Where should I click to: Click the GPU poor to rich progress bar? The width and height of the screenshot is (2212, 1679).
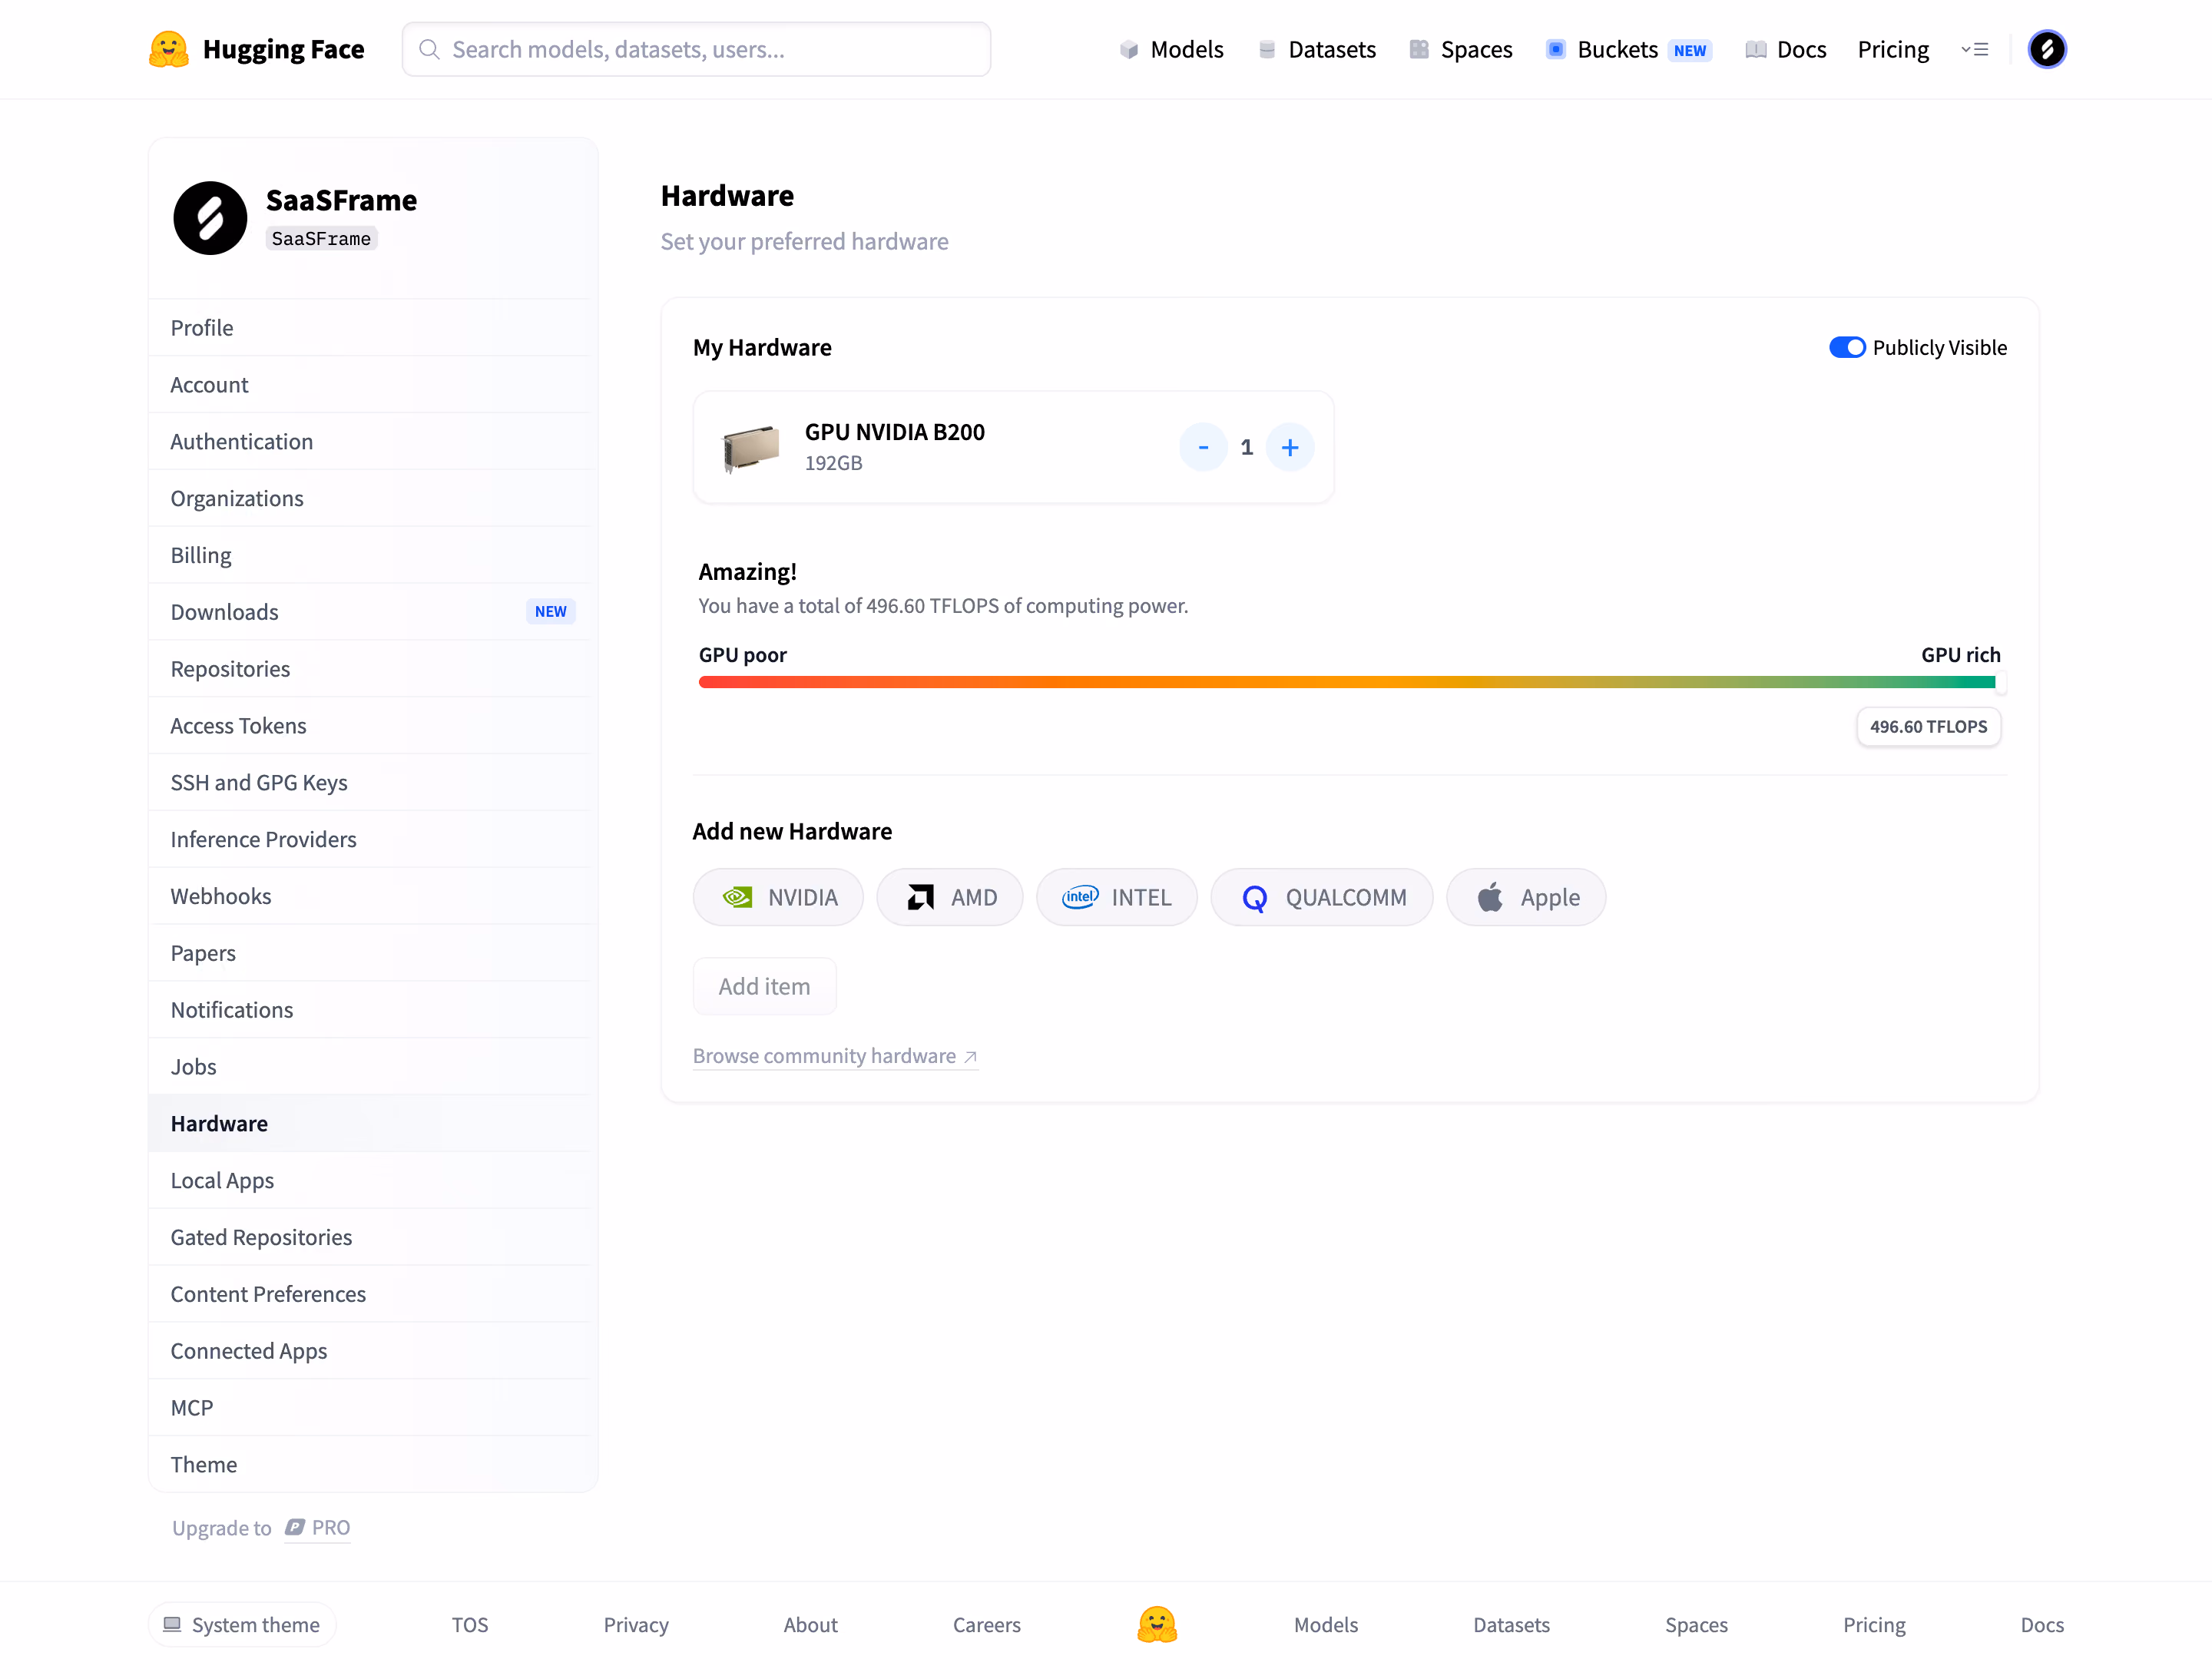[1349, 682]
